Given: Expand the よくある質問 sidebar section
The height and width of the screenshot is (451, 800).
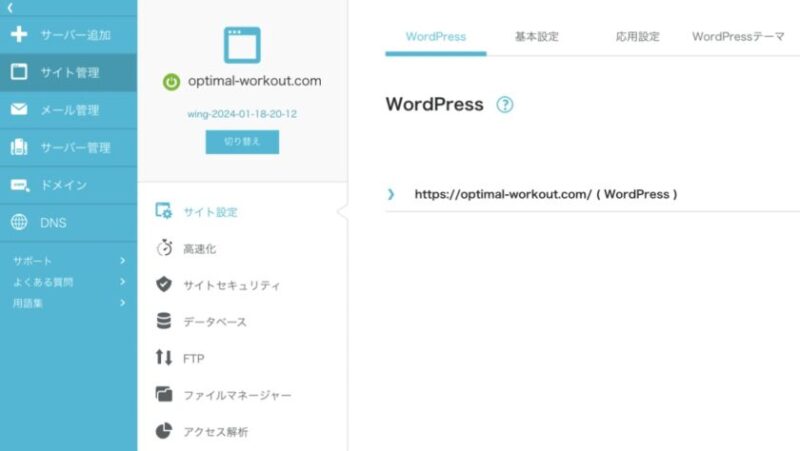Looking at the screenshot, I should 122,282.
